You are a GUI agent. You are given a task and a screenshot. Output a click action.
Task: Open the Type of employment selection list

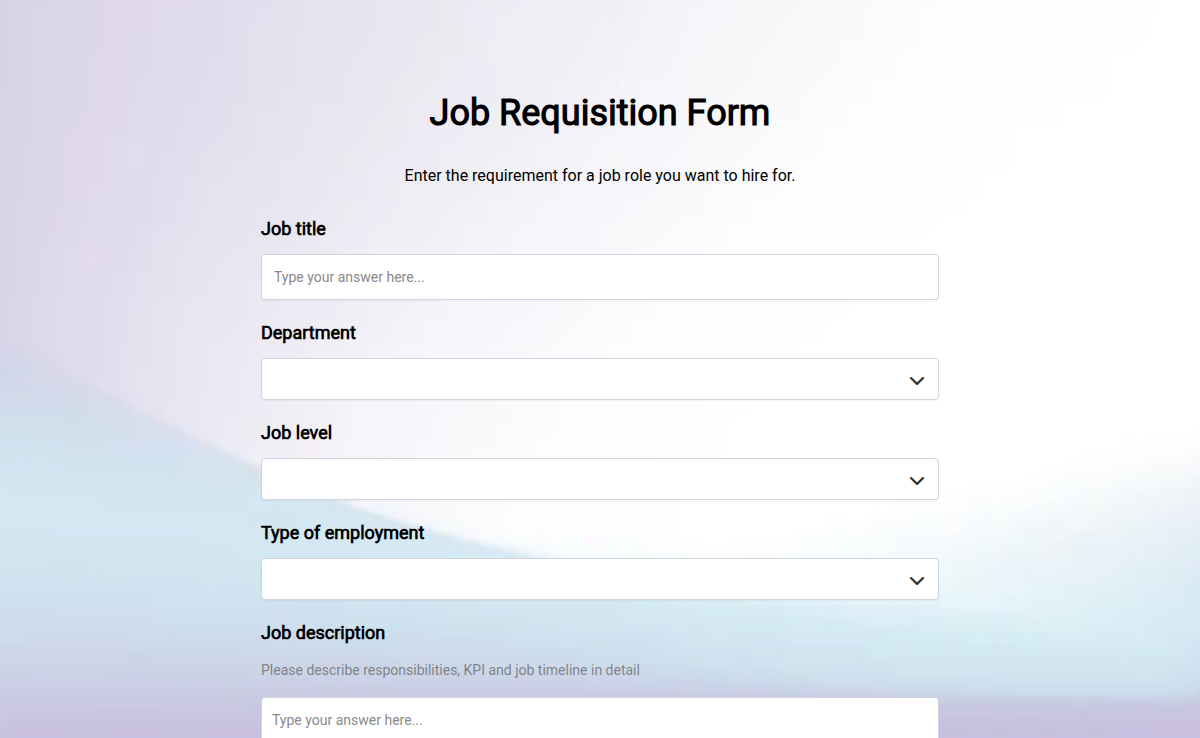[x=600, y=579]
